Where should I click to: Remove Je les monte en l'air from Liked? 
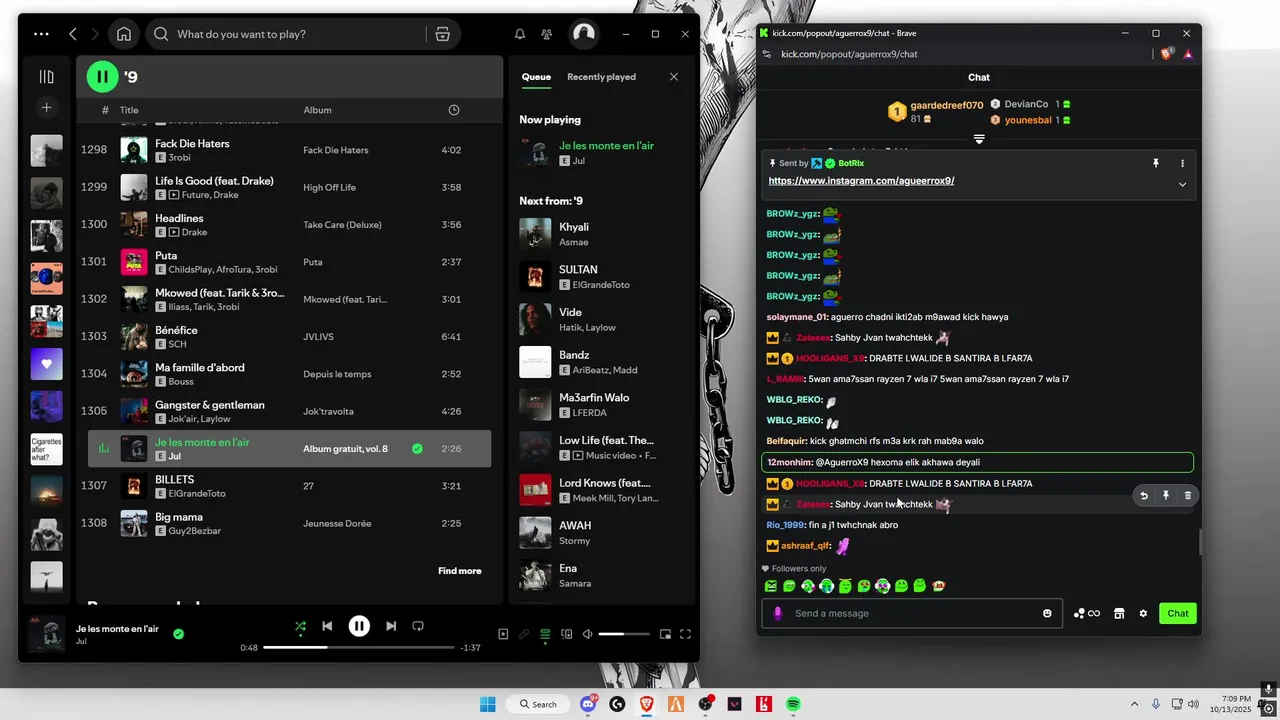click(x=417, y=449)
